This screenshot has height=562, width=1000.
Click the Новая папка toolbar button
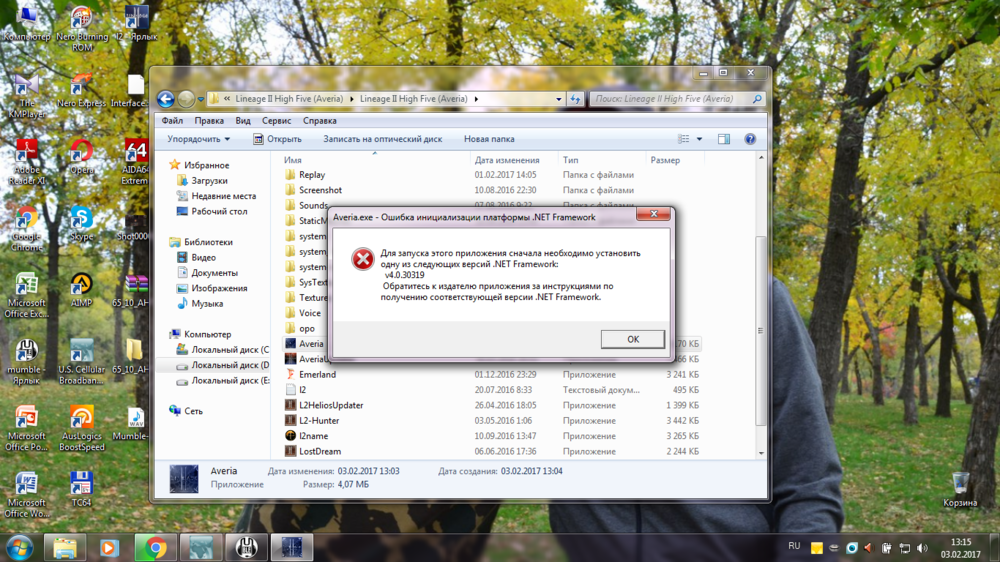pyautogui.click(x=489, y=139)
